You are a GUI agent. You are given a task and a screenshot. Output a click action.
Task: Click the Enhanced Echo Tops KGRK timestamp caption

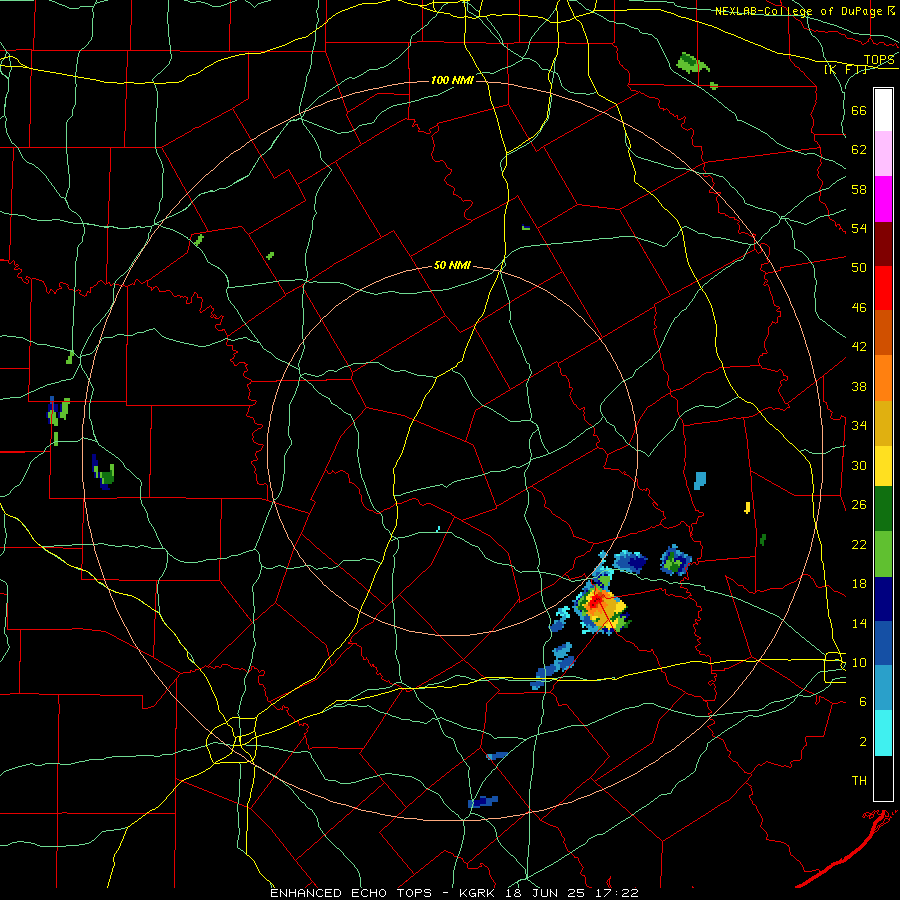point(454,893)
